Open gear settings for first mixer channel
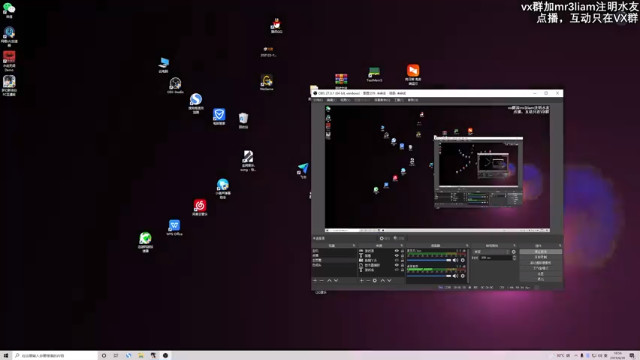 pyautogui.click(x=462, y=260)
